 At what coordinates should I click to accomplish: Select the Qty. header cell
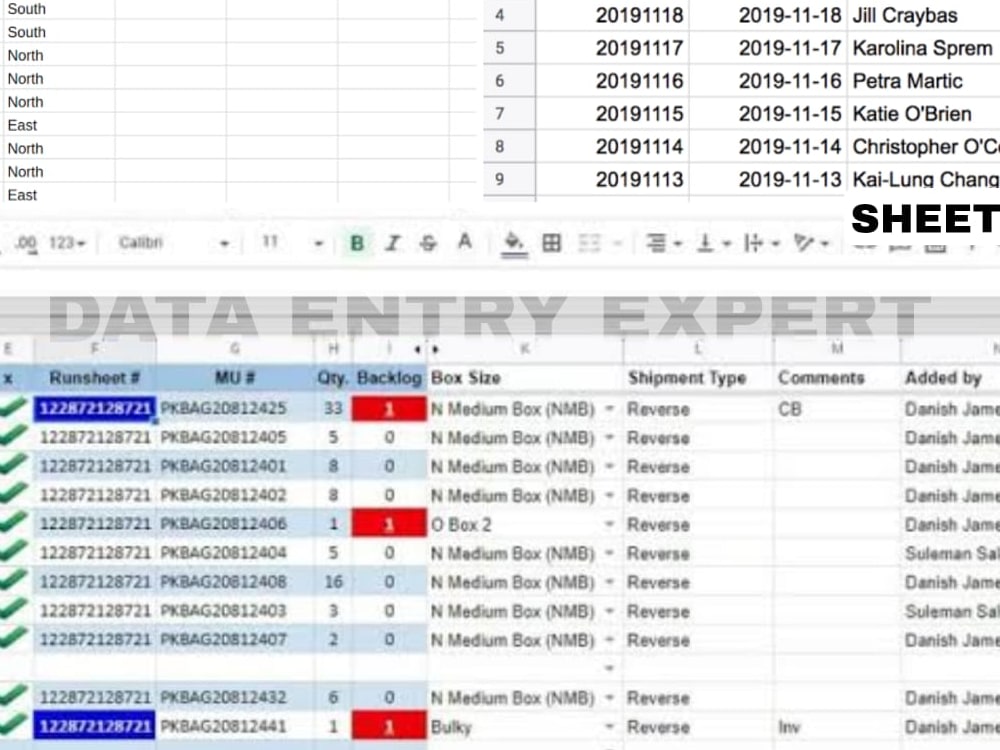(x=333, y=378)
